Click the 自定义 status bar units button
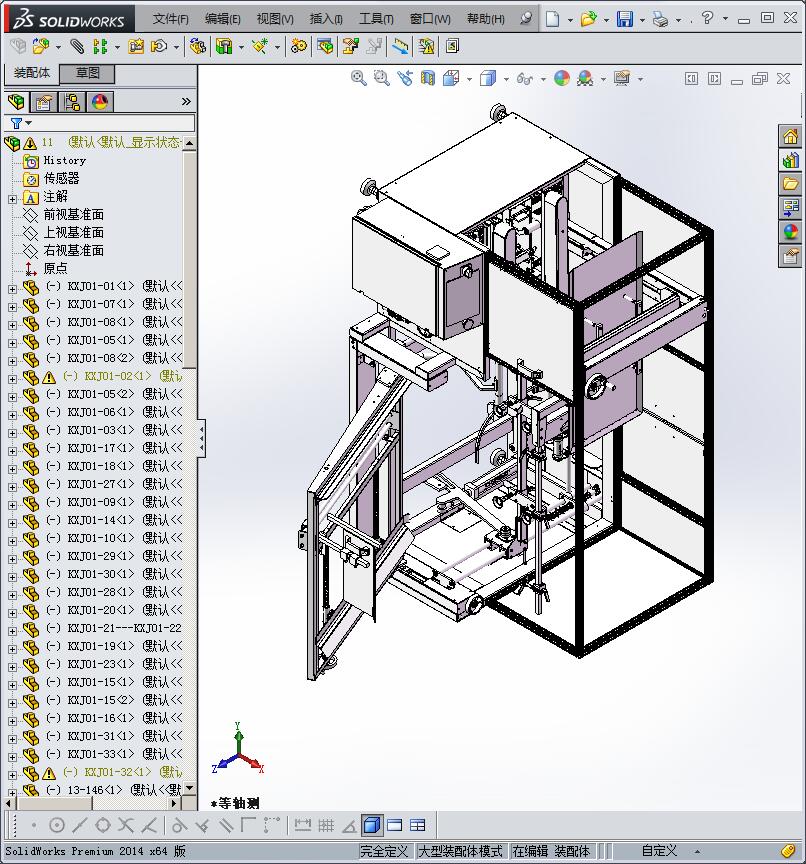The image size is (806, 864). point(659,851)
